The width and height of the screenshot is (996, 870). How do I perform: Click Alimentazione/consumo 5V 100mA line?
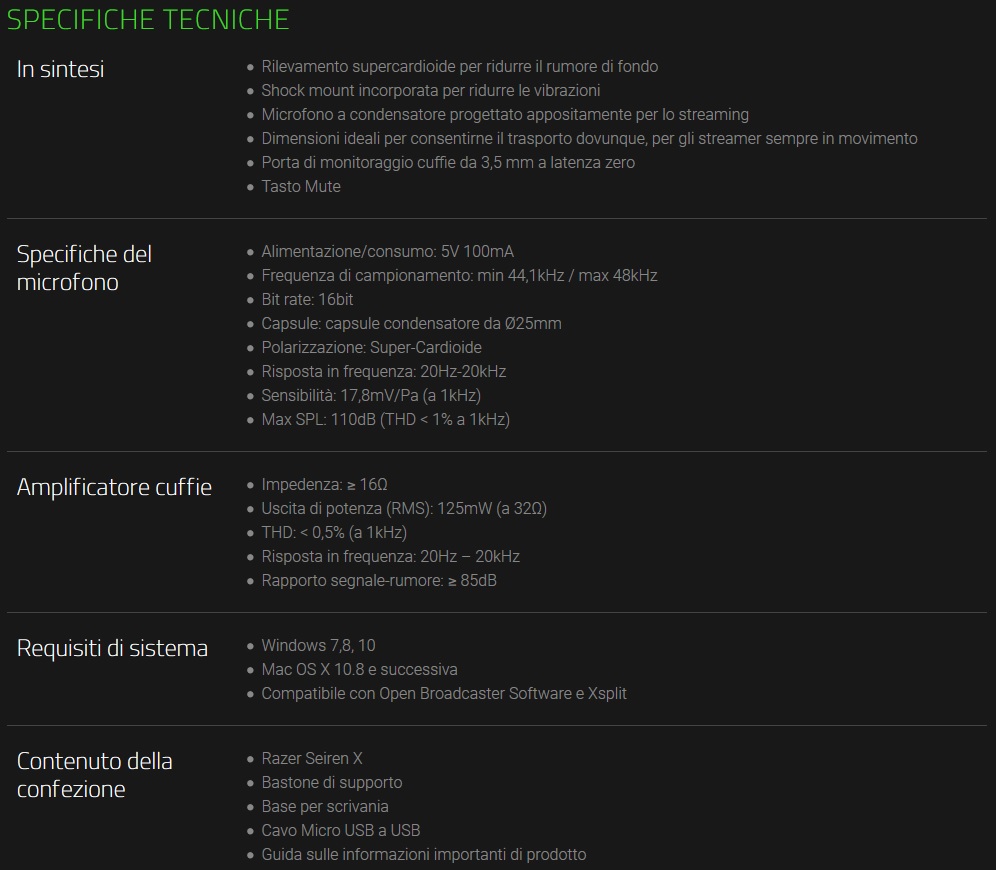point(387,251)
